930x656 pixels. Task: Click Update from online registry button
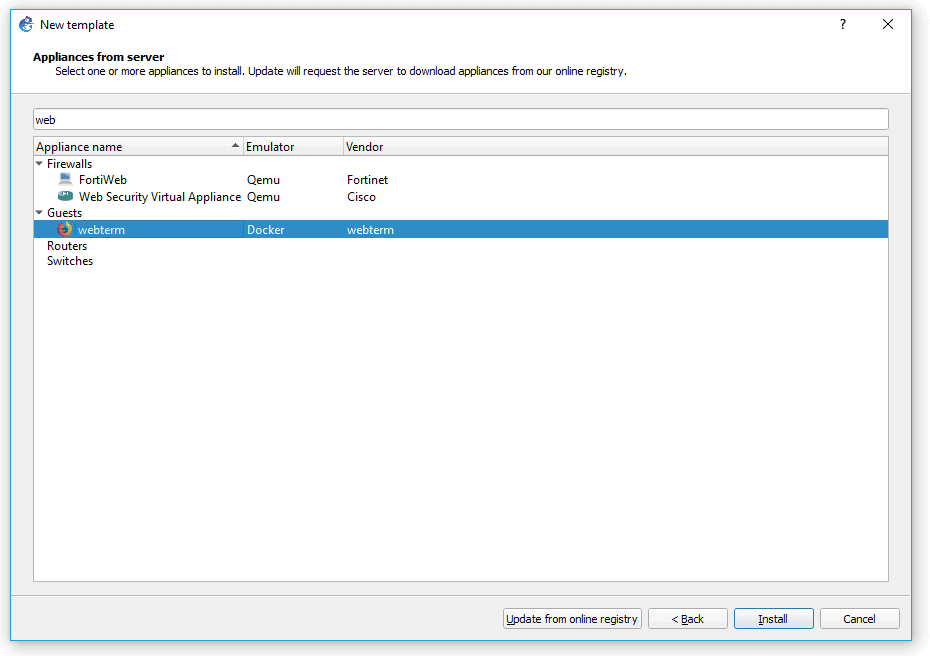[x=572, y=619]
